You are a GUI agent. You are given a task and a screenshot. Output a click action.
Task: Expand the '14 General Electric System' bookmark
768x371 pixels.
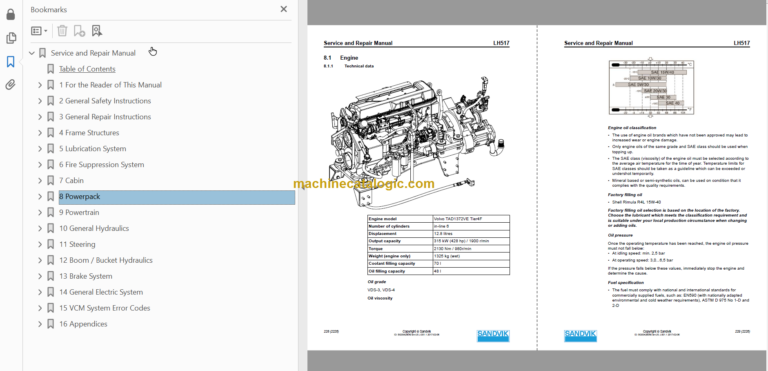[40, 292]
